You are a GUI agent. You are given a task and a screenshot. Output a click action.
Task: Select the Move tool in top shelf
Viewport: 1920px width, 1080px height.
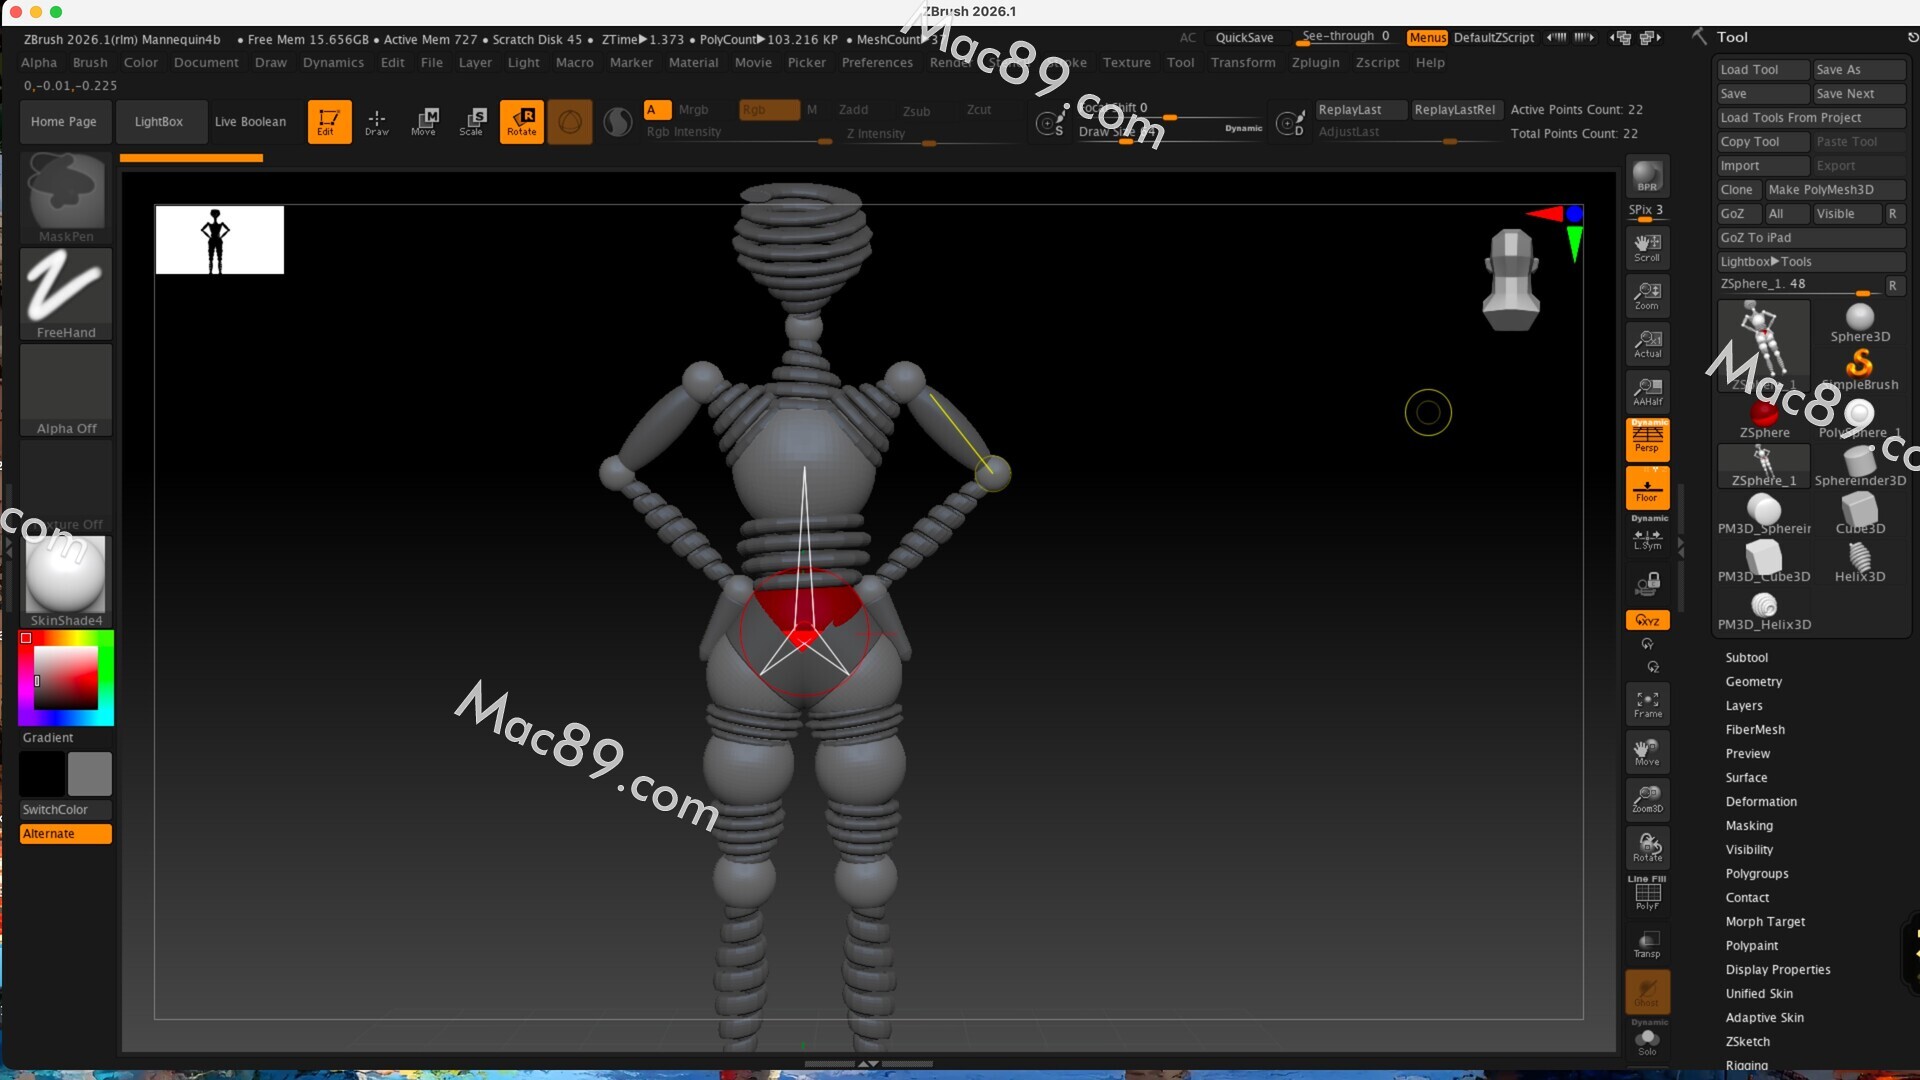pos(424,121)
